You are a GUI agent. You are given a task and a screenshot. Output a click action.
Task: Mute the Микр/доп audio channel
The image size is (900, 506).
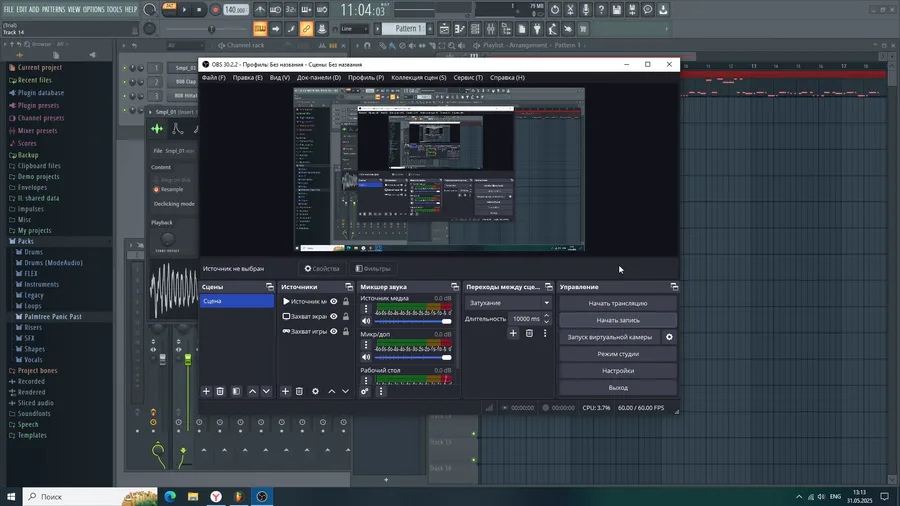[366, 357]
